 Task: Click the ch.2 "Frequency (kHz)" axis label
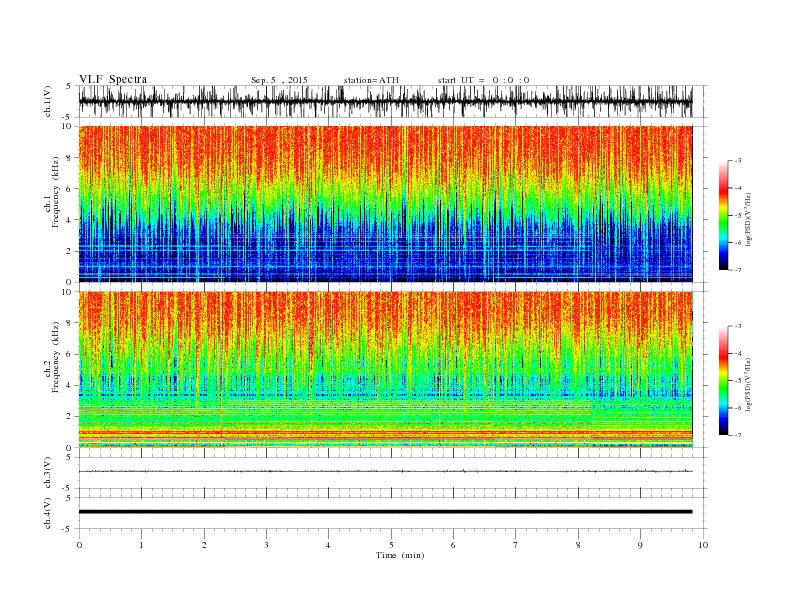56,358
